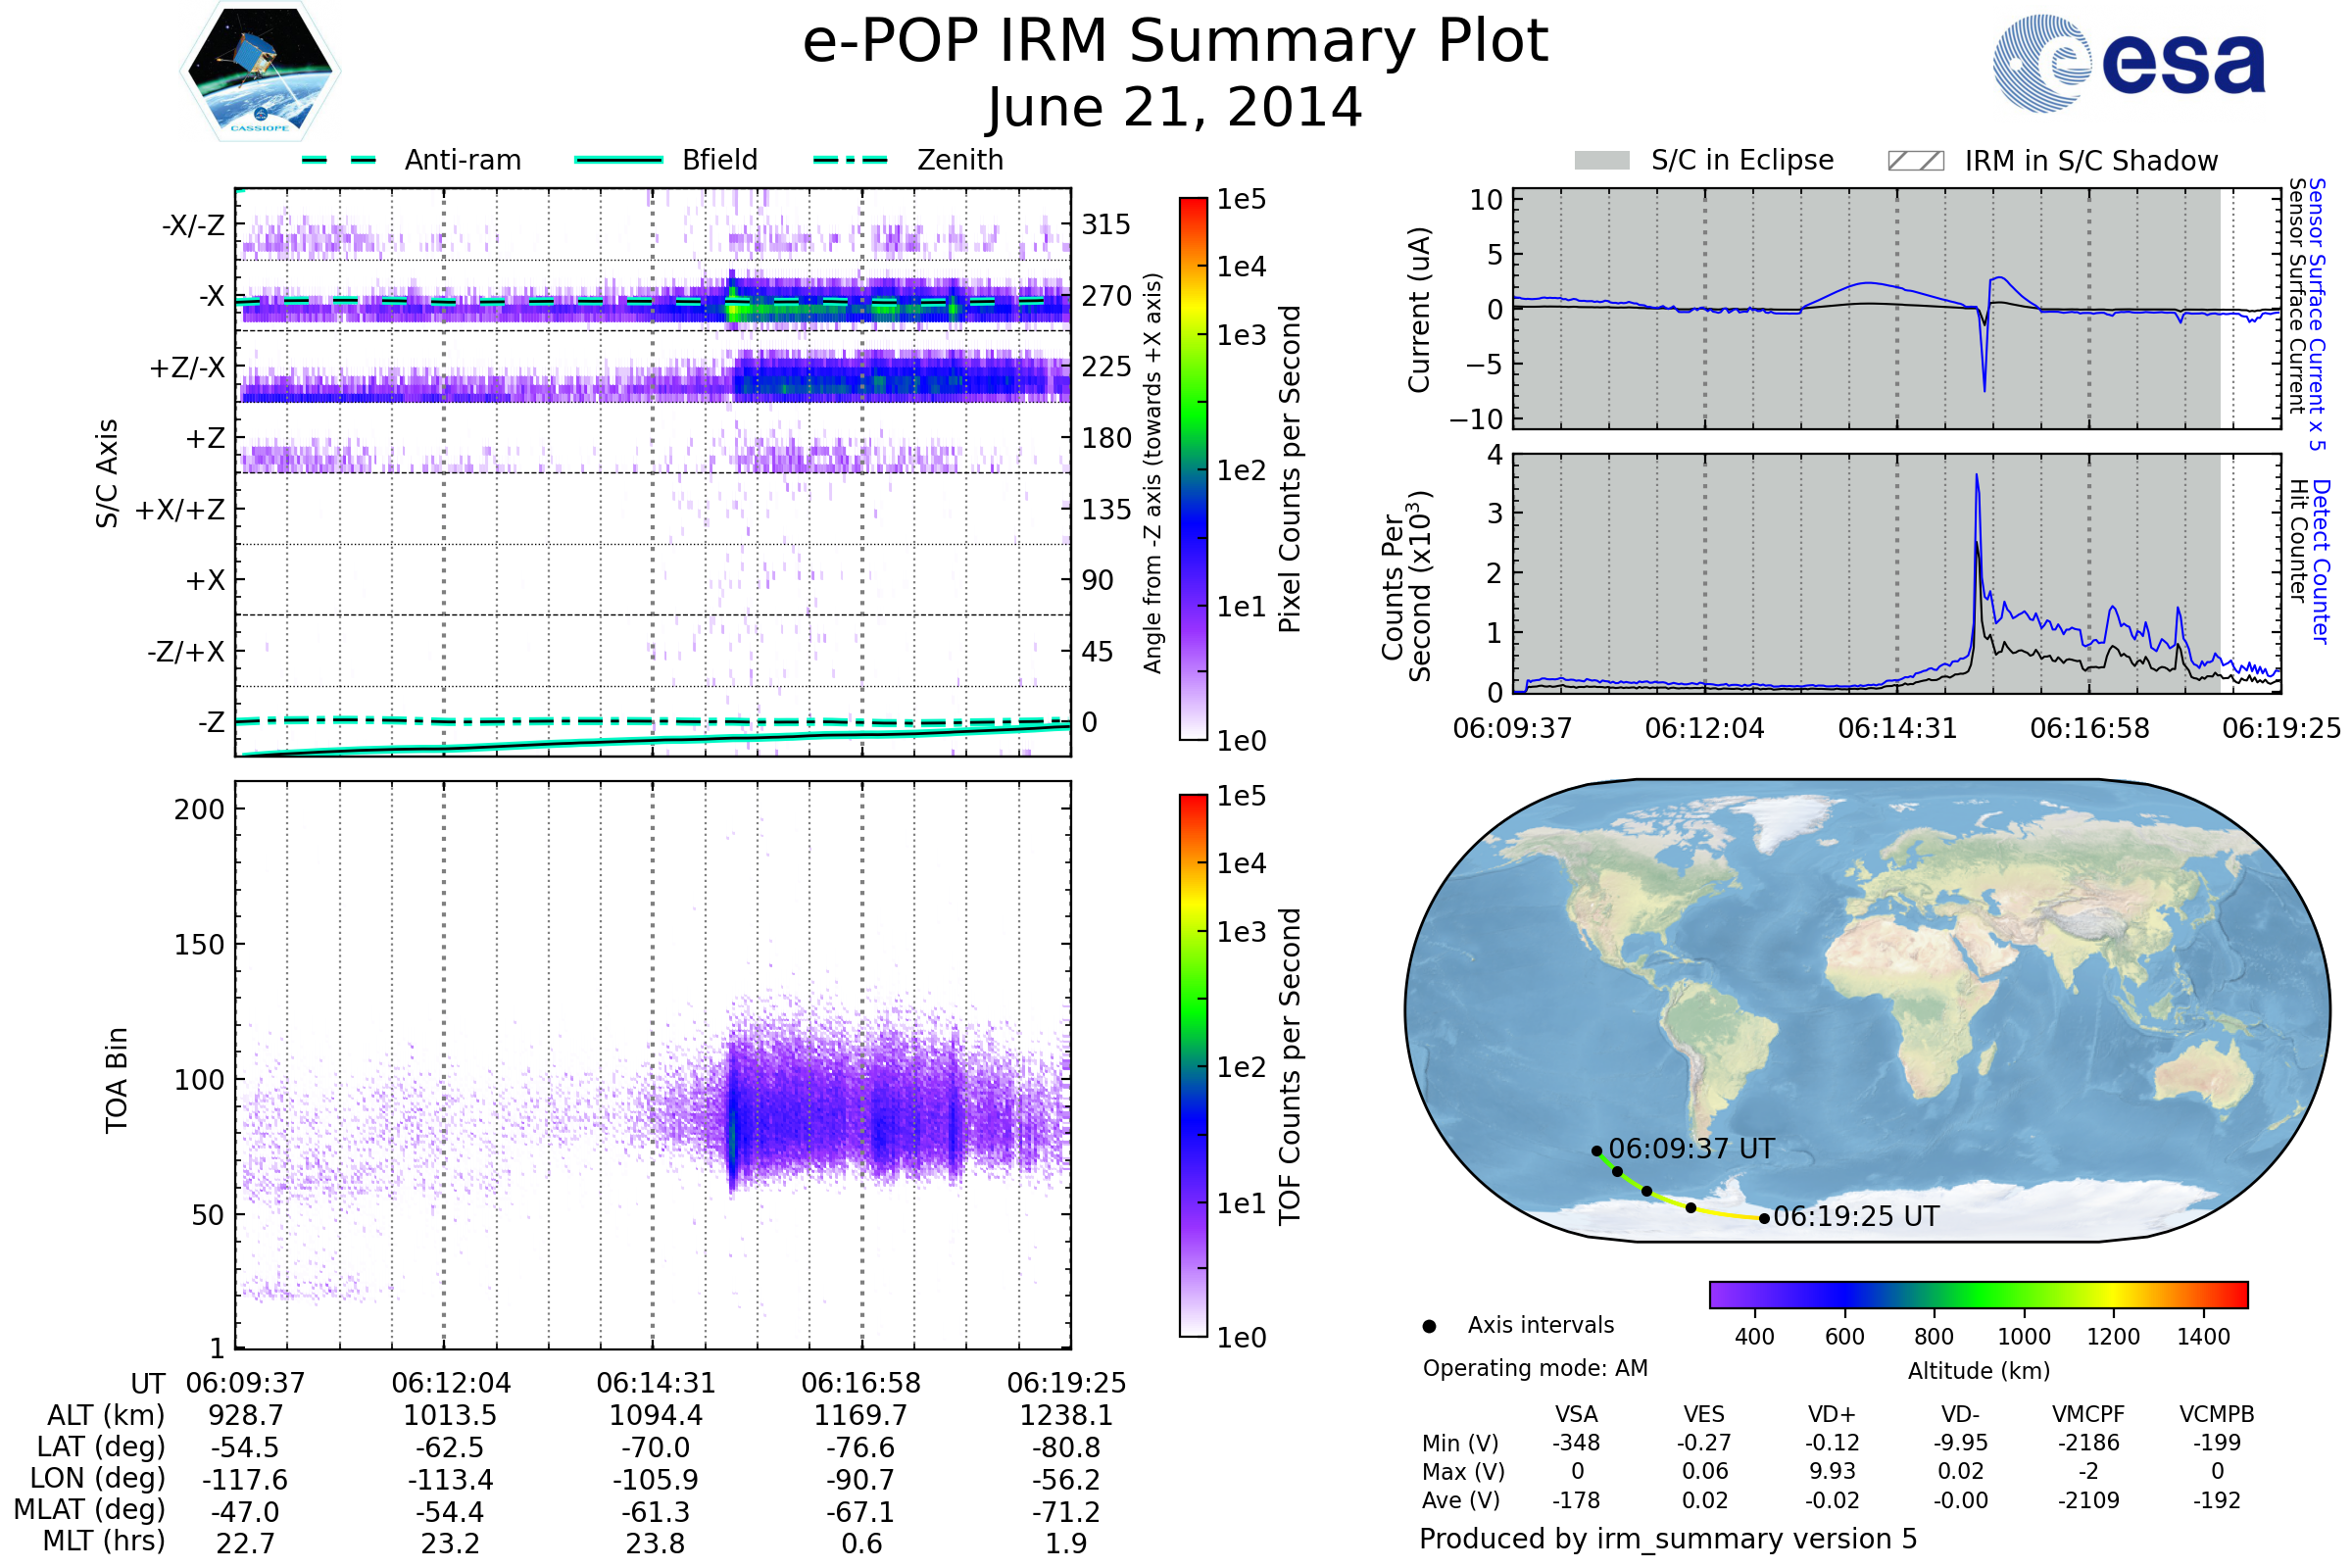Click the VMCPF column header in voltage table
This screenshot has width=2352, height=1568.
pyautogui.click(x=2088, y=1414)
